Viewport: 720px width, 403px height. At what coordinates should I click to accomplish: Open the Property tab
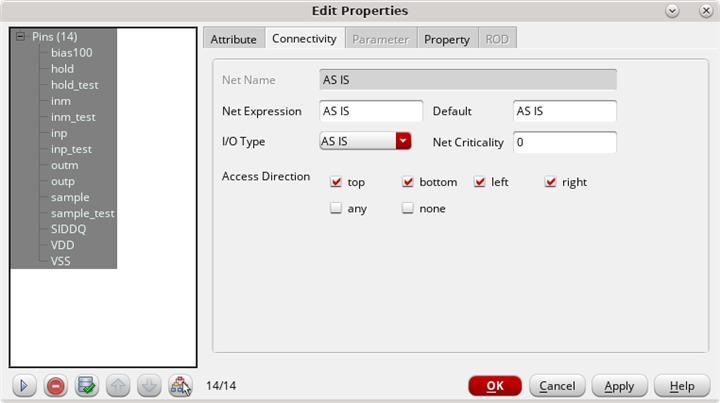tap(446, 39)
